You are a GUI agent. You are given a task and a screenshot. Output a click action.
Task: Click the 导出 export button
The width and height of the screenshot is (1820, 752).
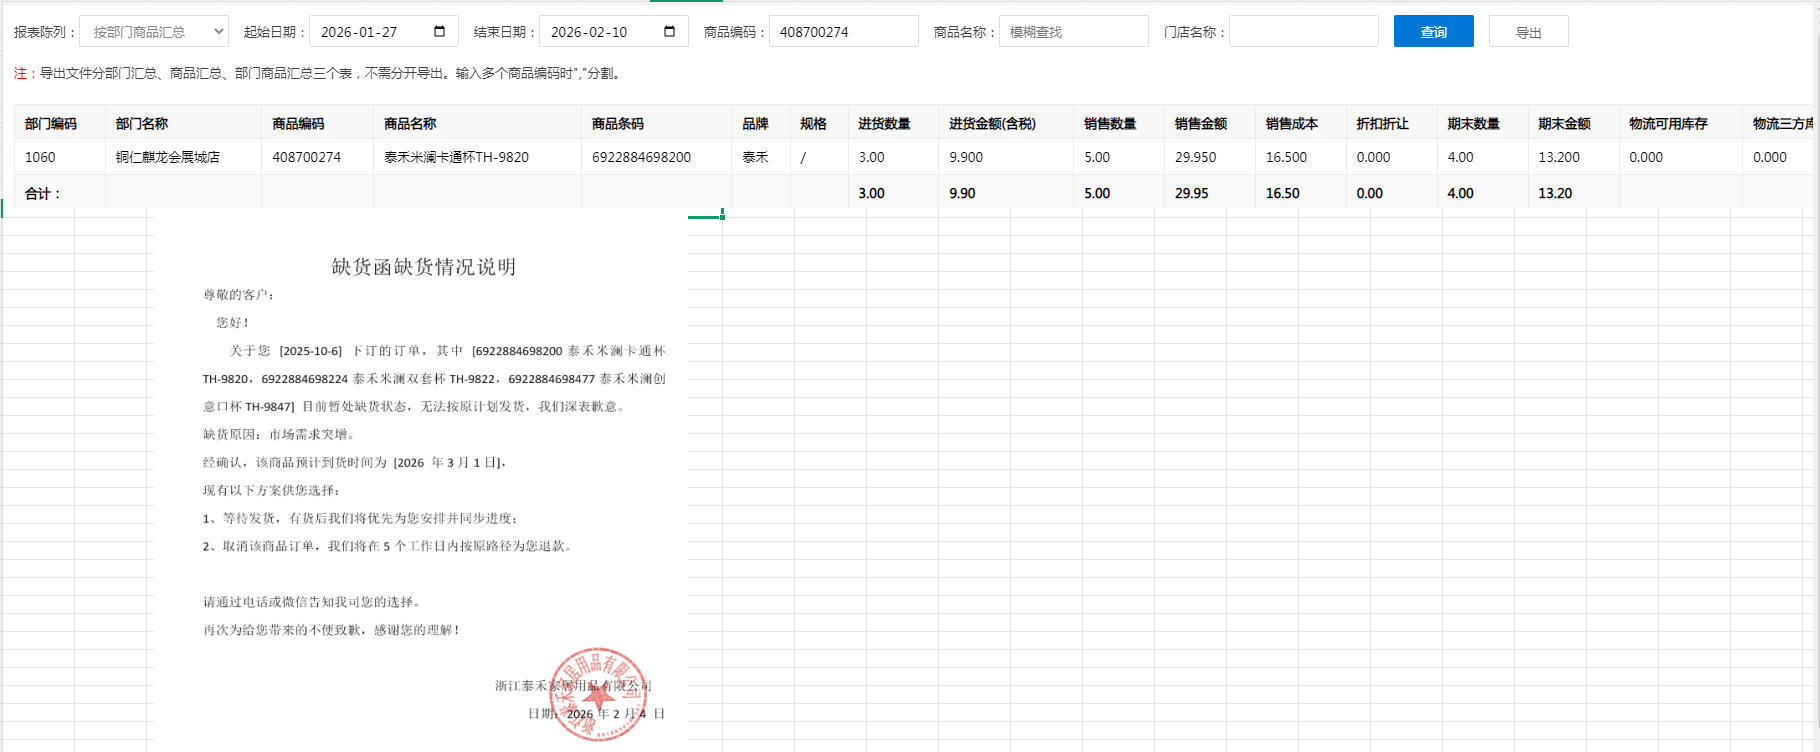pos(1528,32)
